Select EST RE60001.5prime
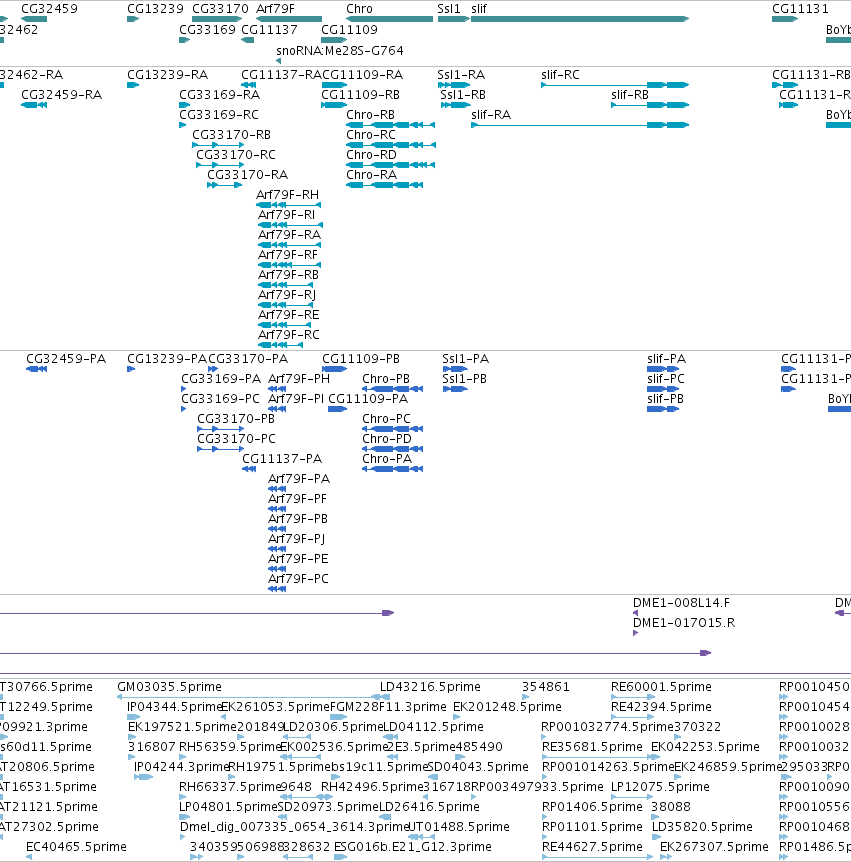The width and height of the screenshot is (851, 862). point(661,687)
